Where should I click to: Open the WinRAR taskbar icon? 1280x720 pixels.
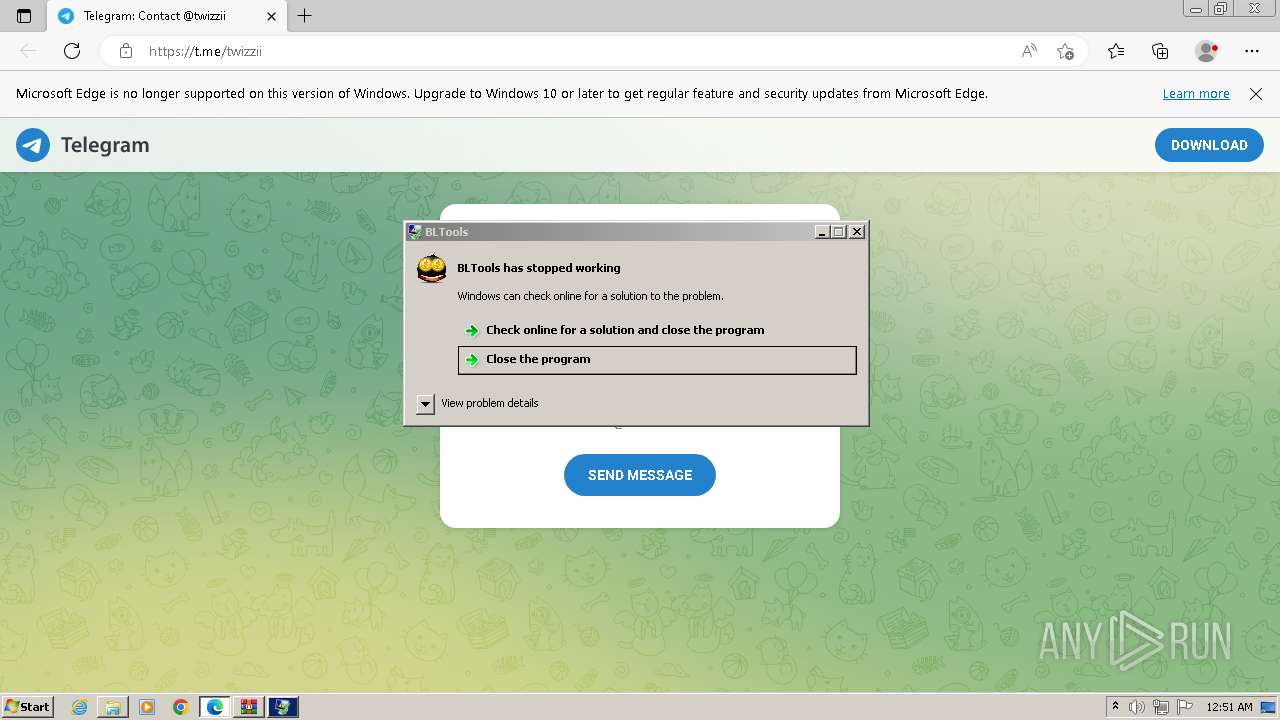(249, 707)
